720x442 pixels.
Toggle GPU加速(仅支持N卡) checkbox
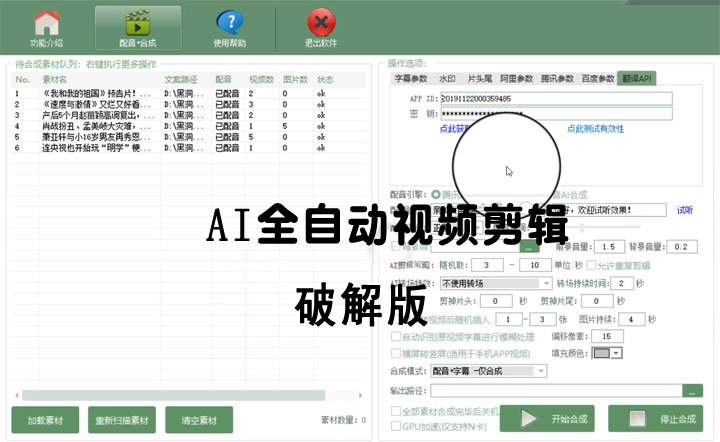coord(394,425)
